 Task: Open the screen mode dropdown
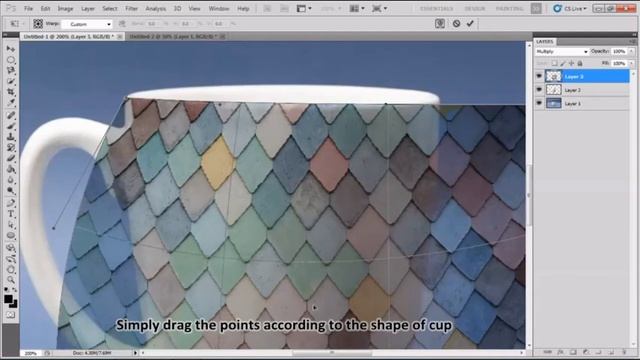coord(380,8)
